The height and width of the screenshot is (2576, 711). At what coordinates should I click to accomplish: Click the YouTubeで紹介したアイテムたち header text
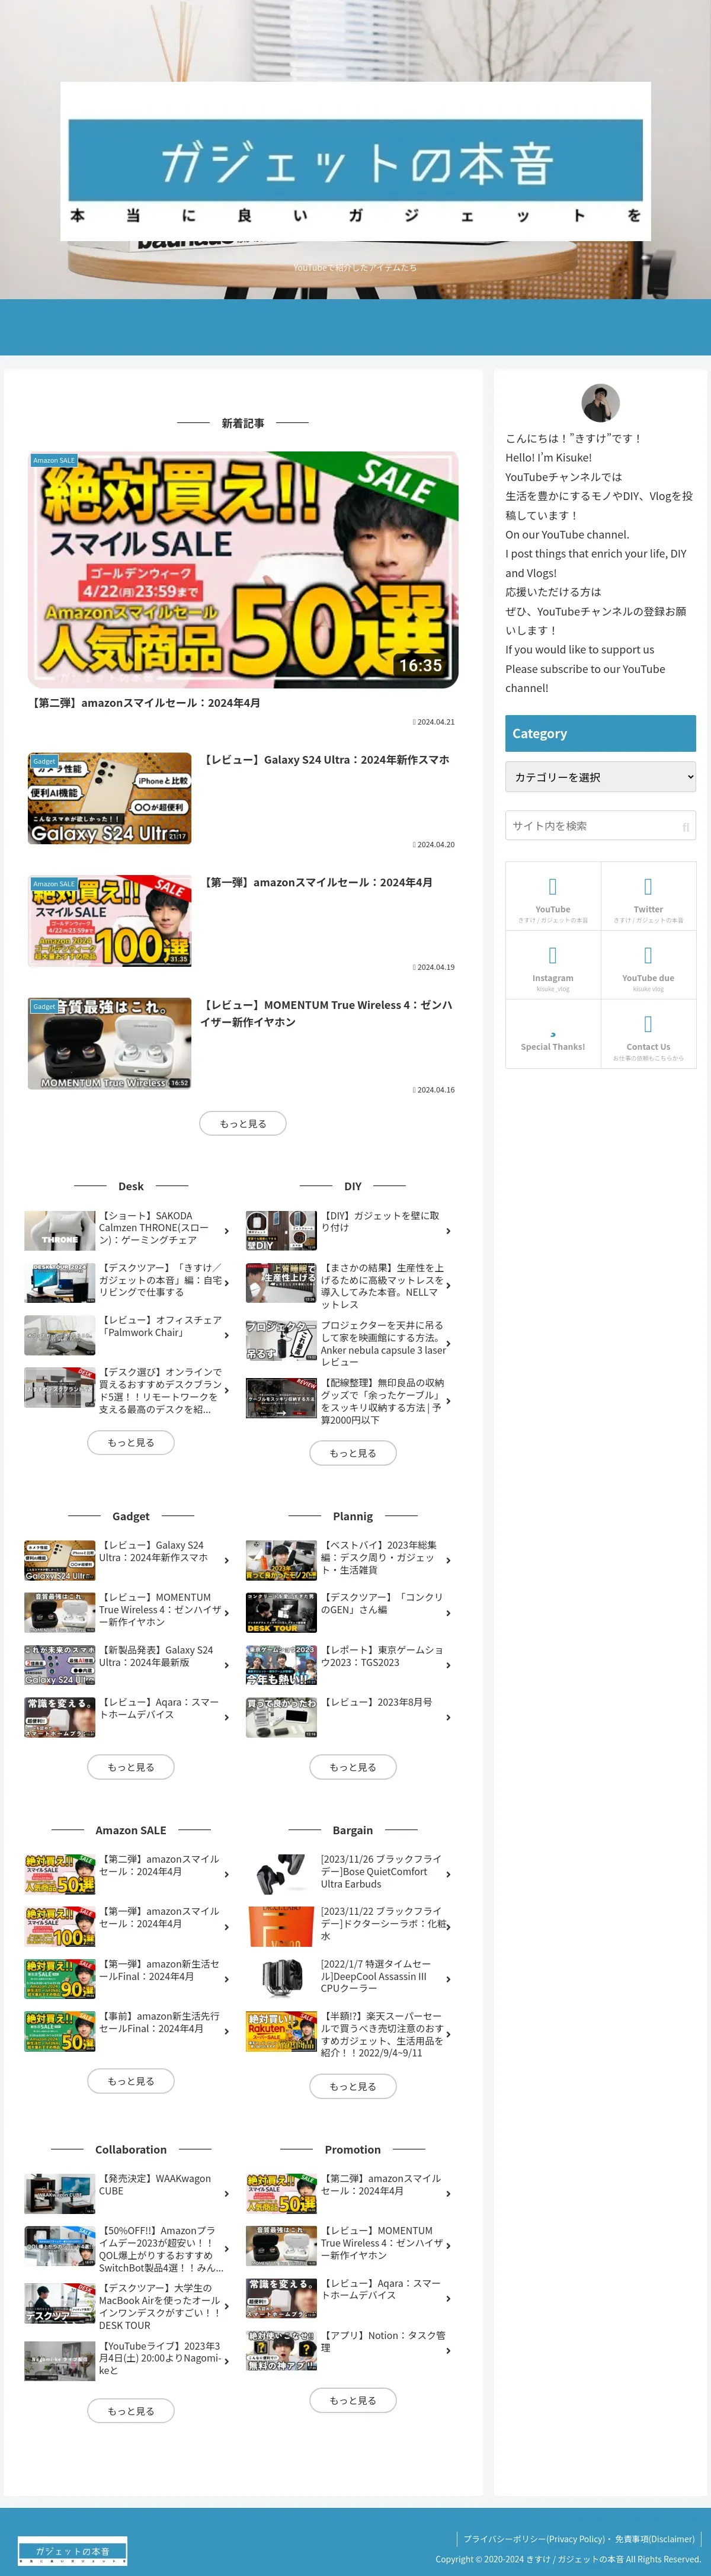pos(355,267)
